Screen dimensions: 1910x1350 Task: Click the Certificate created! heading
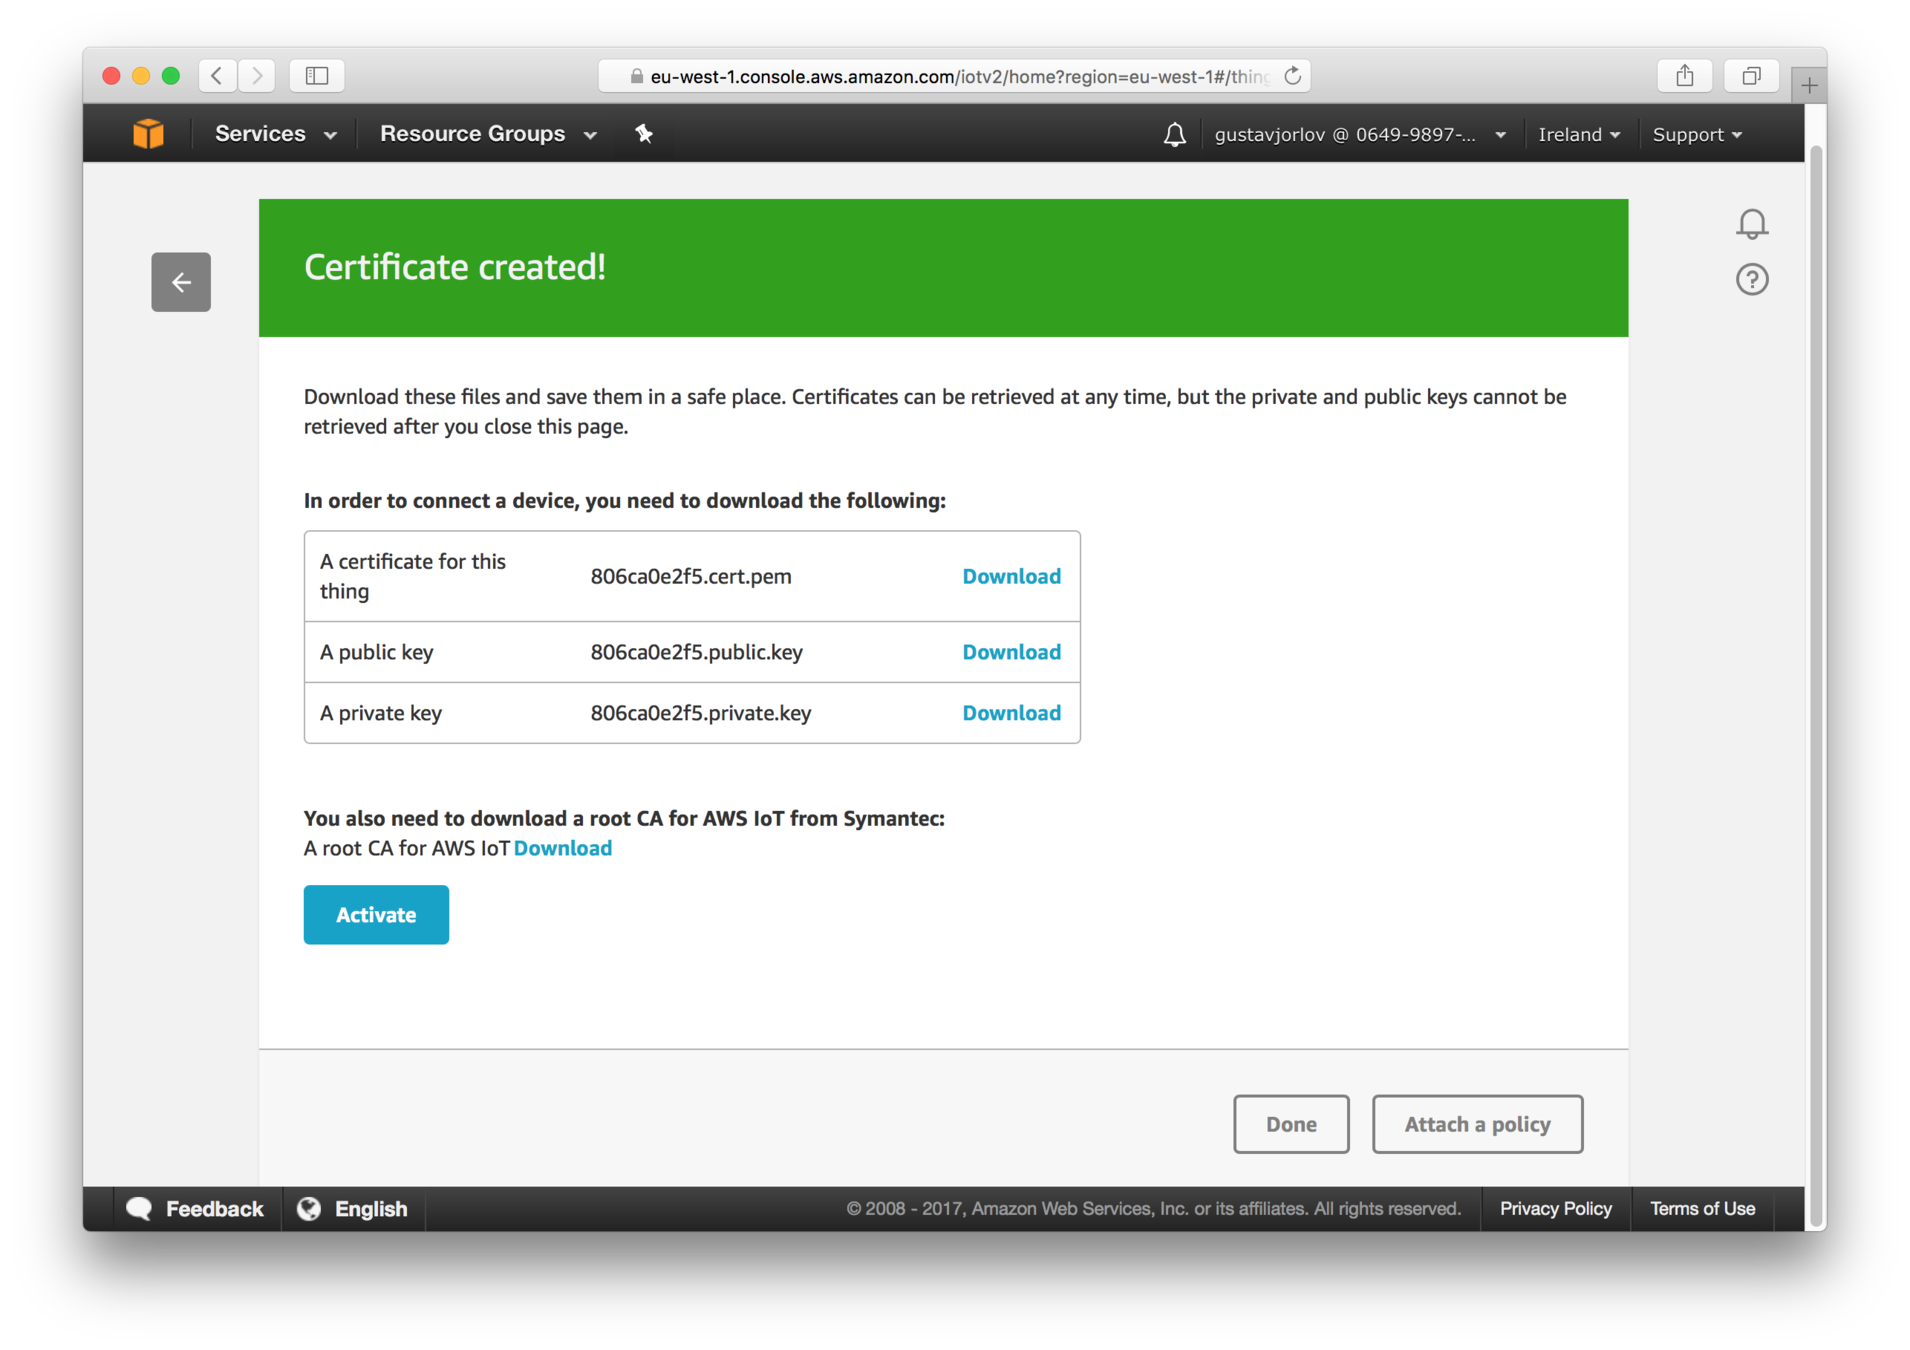click(455, 268)
